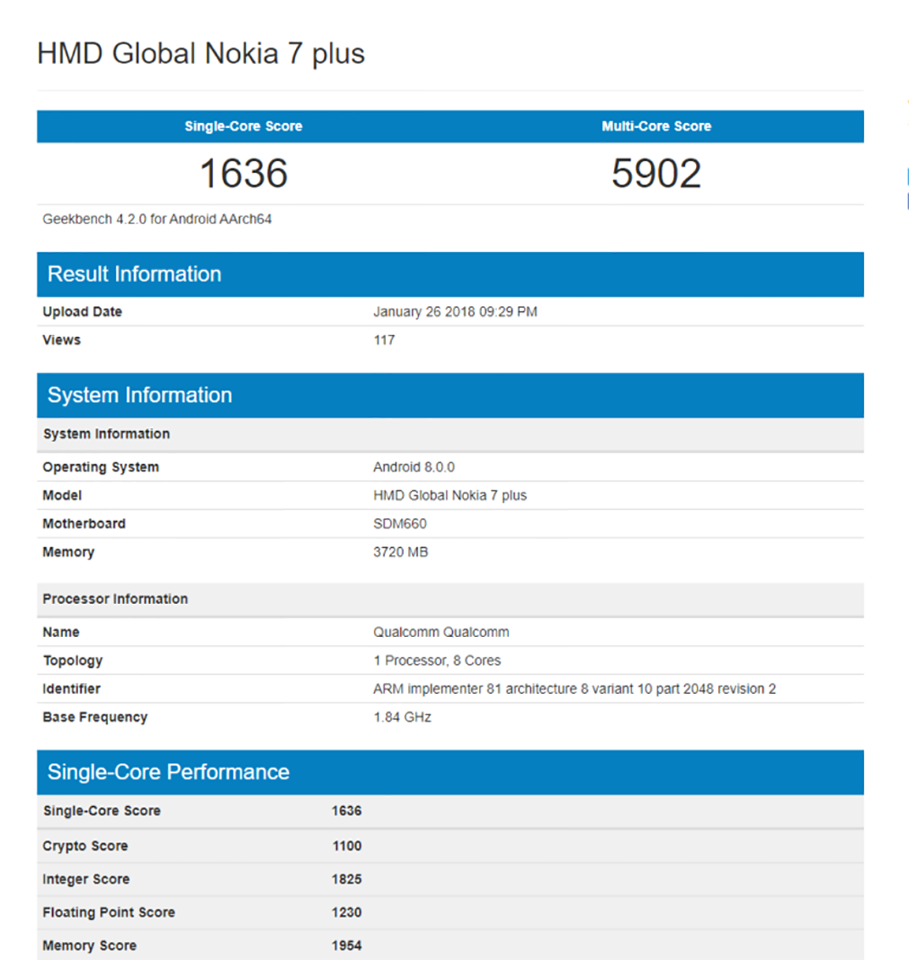The image size is (909, 960).
Task: Click the Motherboard label
Action: (x=84, y=523)
